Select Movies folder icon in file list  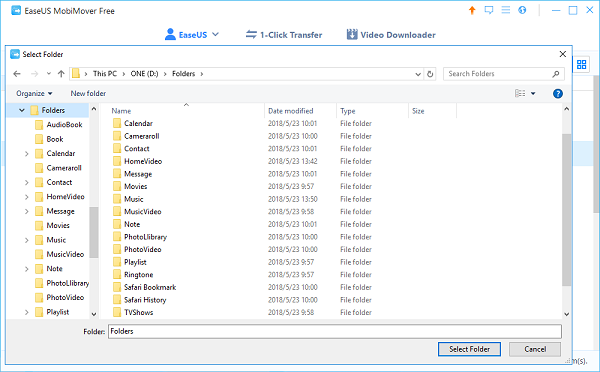pyautogui.click(x=117, y=186)
